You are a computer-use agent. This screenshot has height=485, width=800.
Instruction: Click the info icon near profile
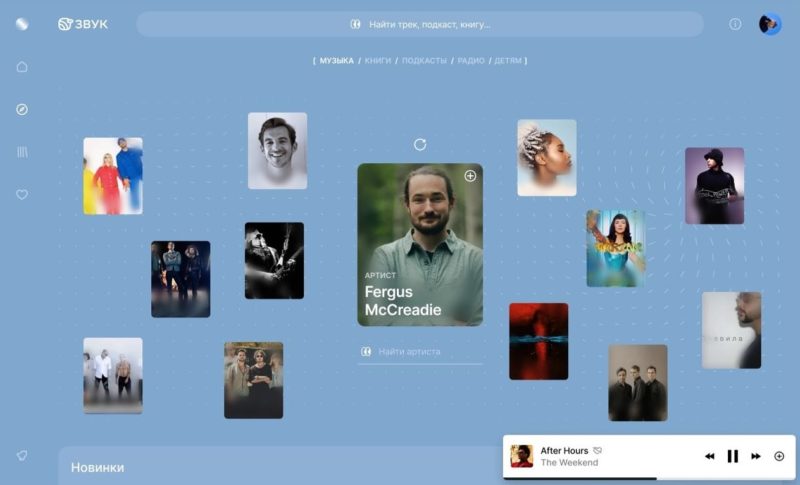pyautogui.click(x=735, y=24)
